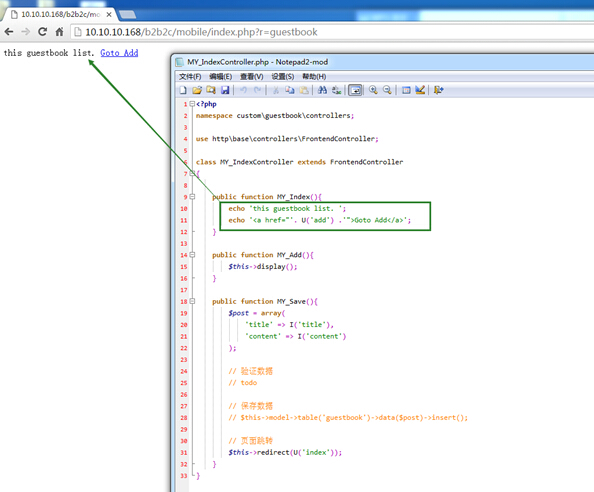This screenshot has width=594, height=492.
Task: Zoom out on the editor text
Action: coord(387,90)
